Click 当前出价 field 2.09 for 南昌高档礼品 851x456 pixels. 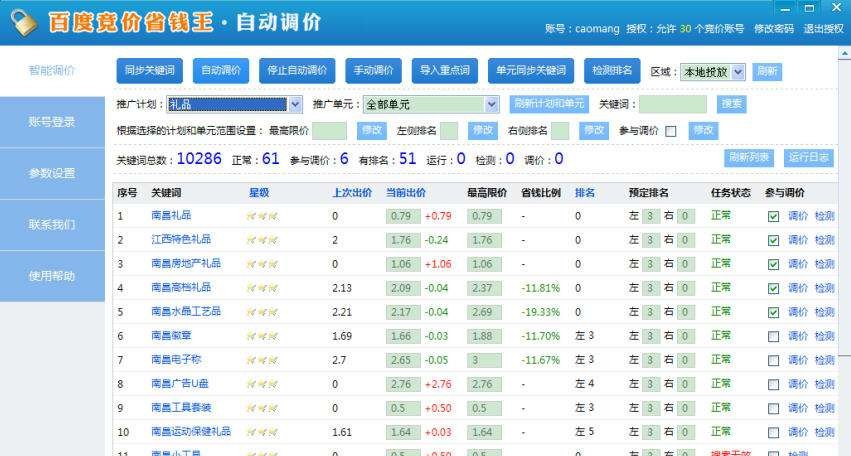(403, 288)
